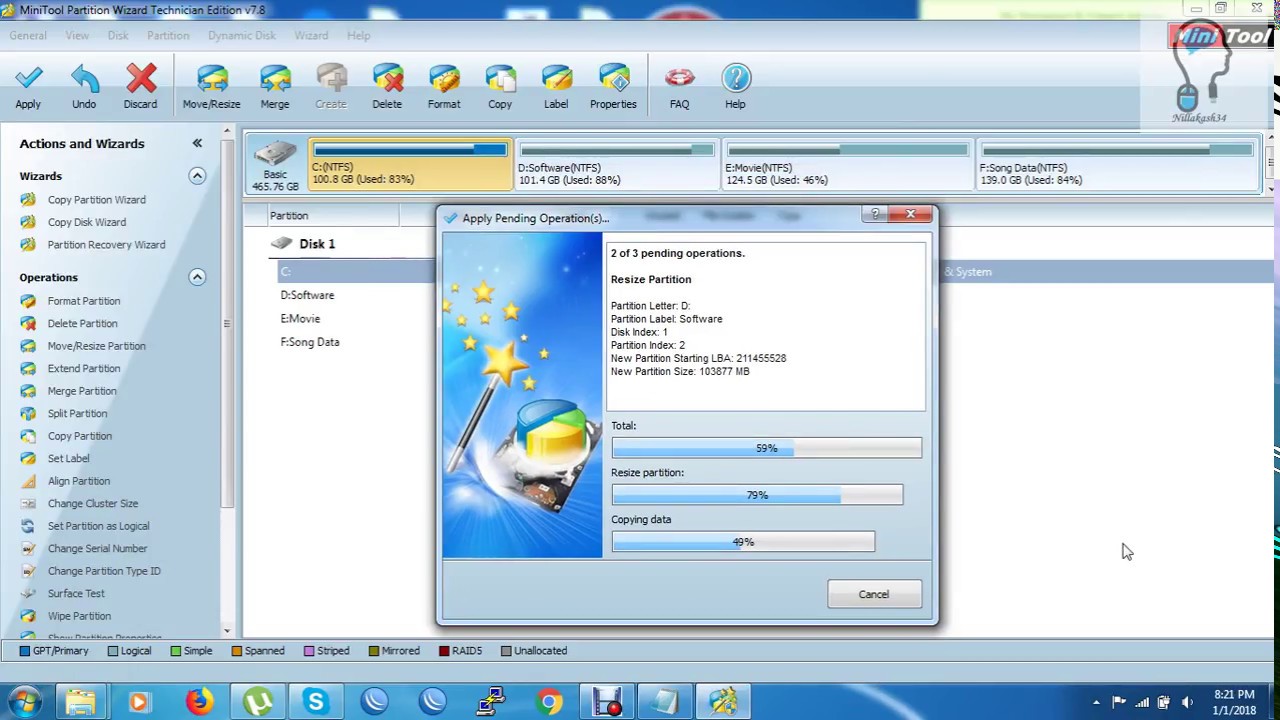
Task: Choose Delete Partition operation in sidebar
Action: point(83,324)
